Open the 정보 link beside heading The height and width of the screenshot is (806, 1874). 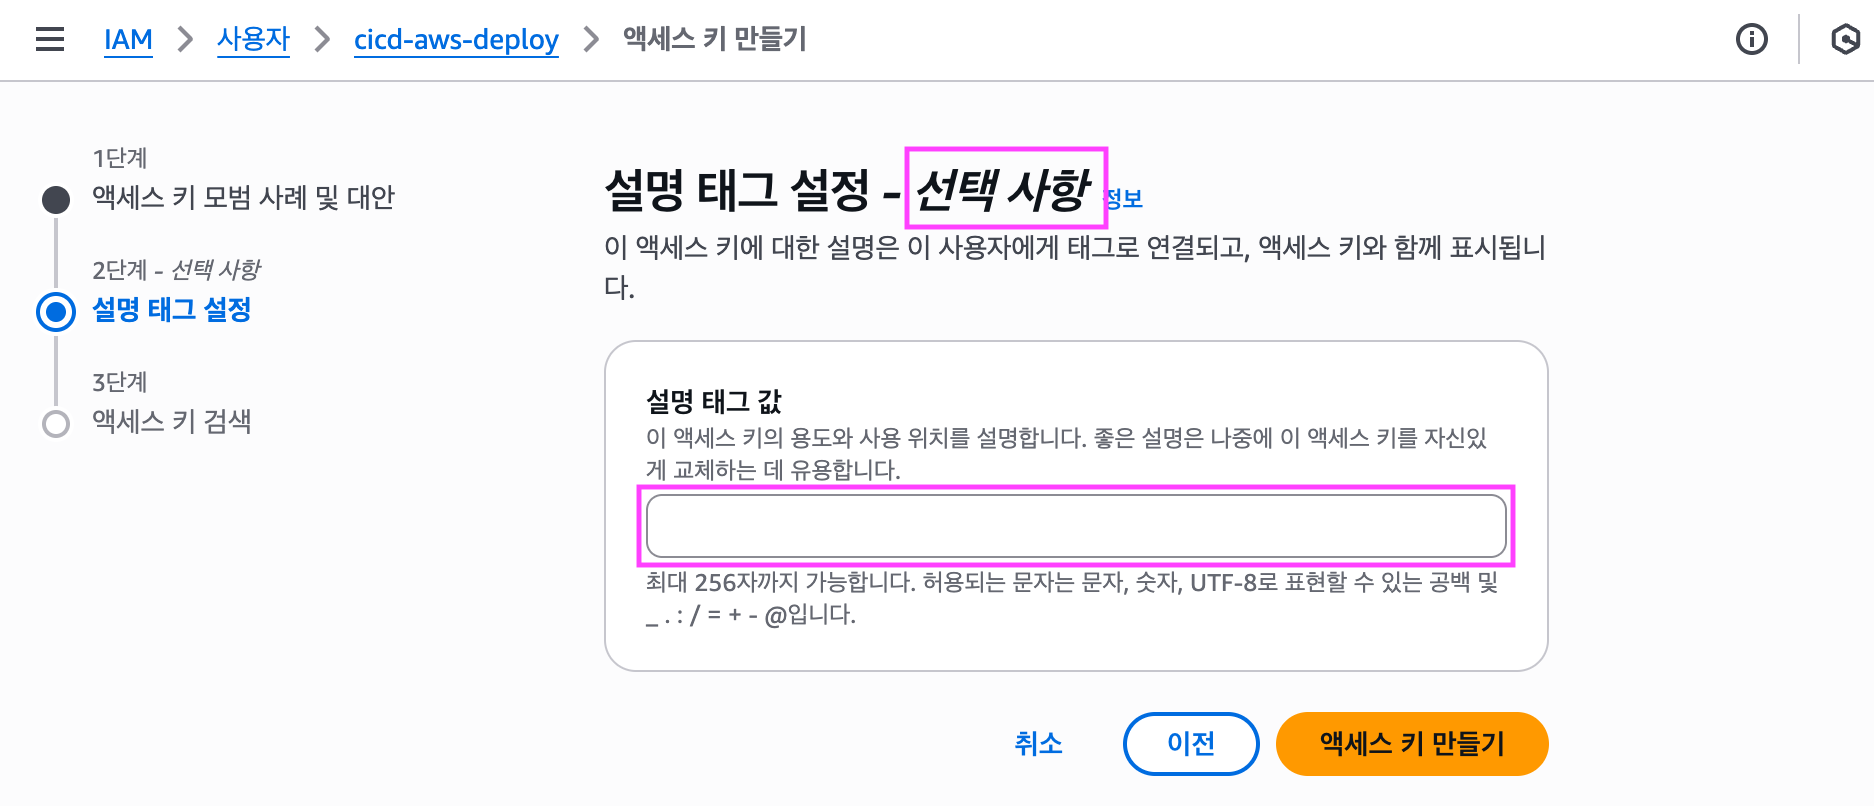(x=1126, y=198)
